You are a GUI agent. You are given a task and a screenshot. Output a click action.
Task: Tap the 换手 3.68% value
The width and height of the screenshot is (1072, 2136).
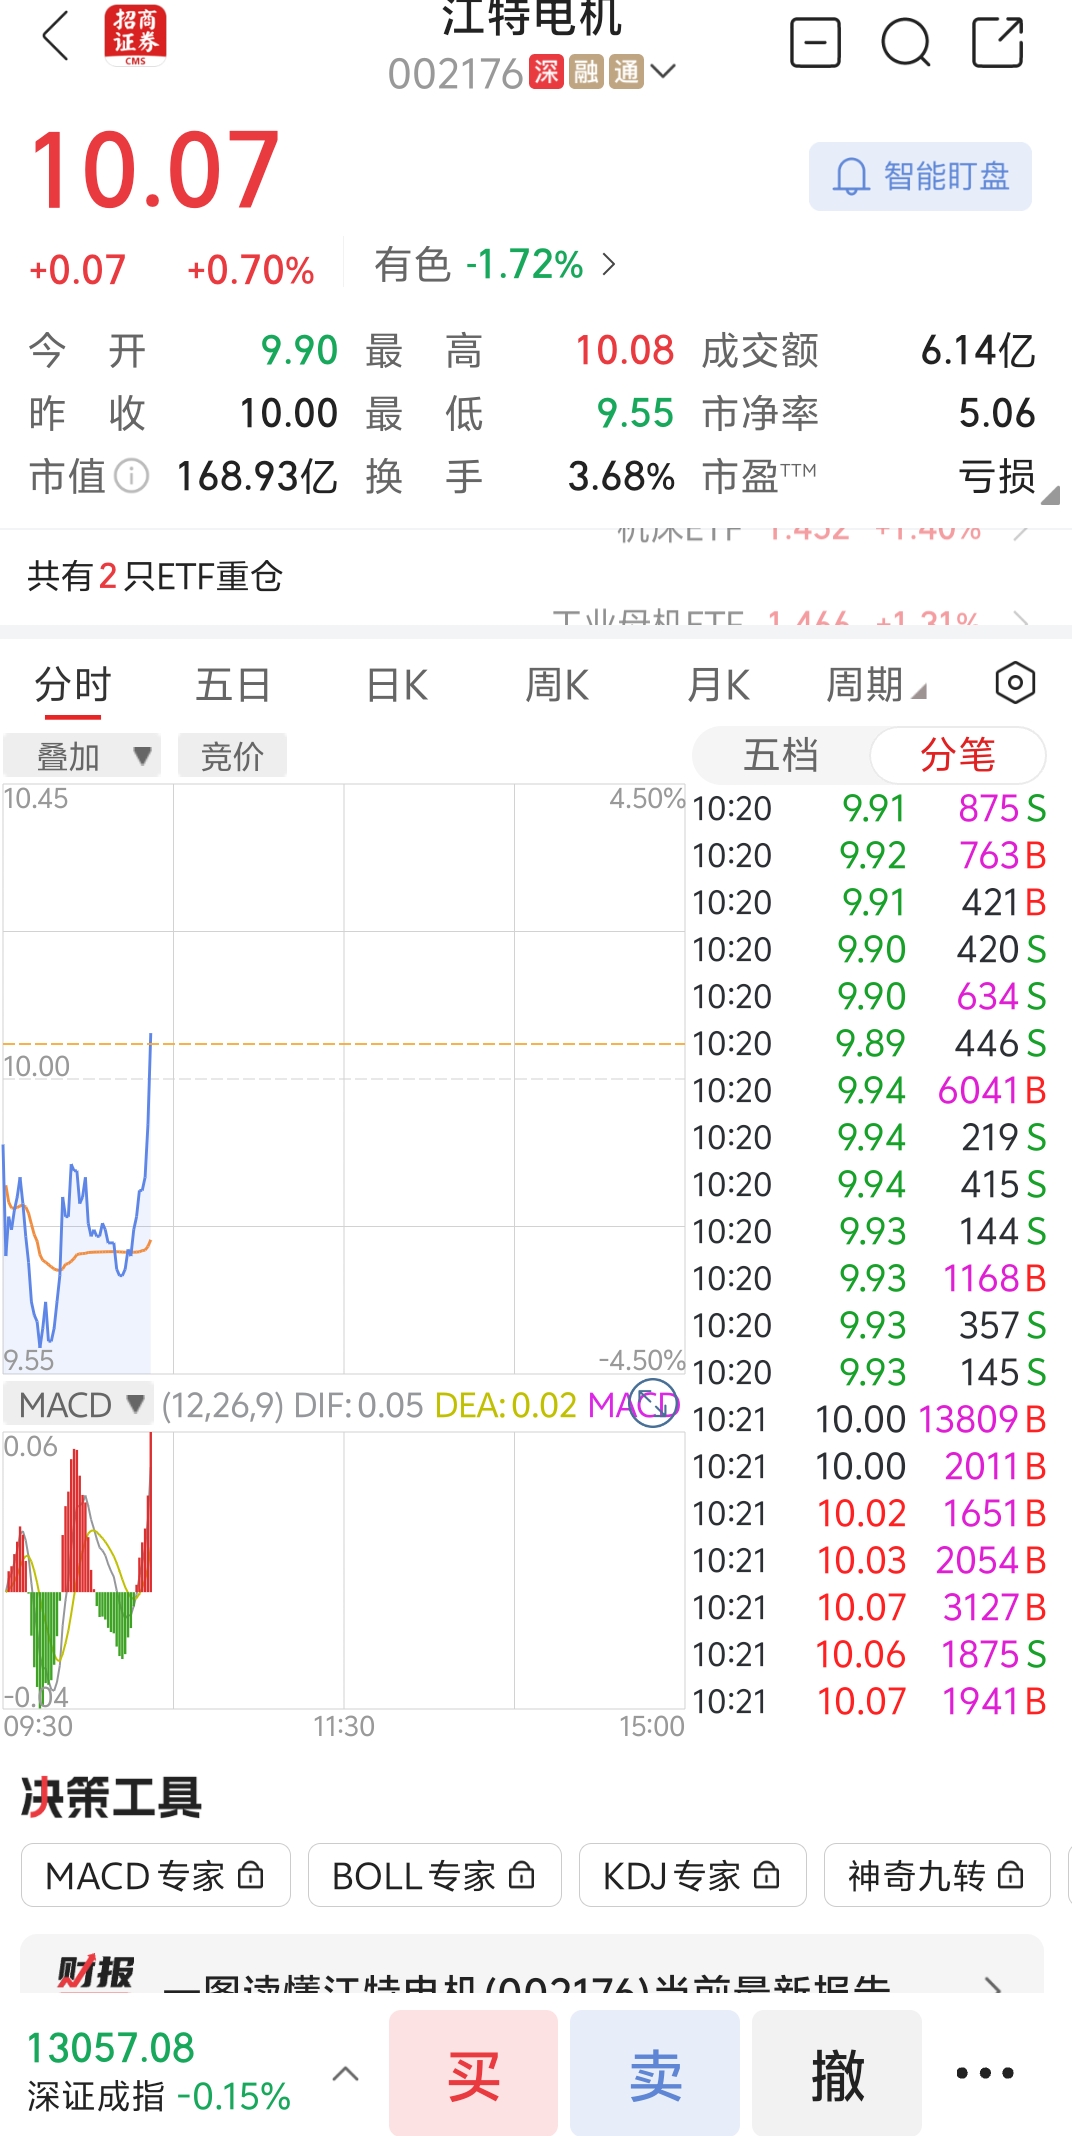[x=621, y=476]
